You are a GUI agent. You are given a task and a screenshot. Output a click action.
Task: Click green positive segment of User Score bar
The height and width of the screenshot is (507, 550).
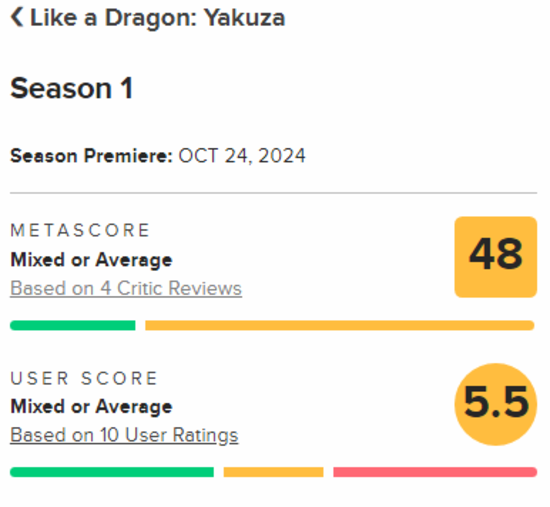click(112, 472)
